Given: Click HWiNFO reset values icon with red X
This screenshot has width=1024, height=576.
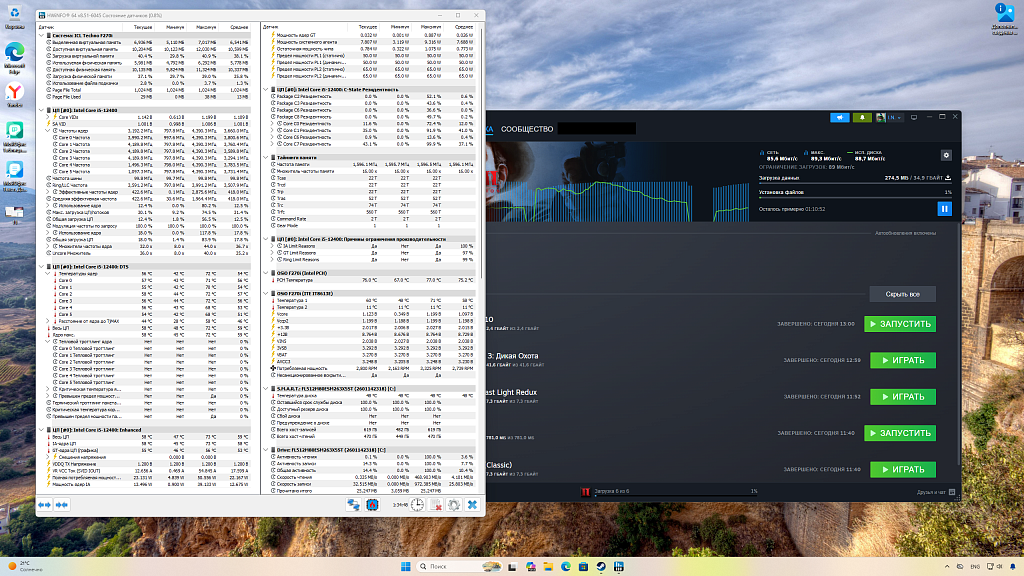Looking at the screenshot, I should pyautogui.click(x=436, y=505).
